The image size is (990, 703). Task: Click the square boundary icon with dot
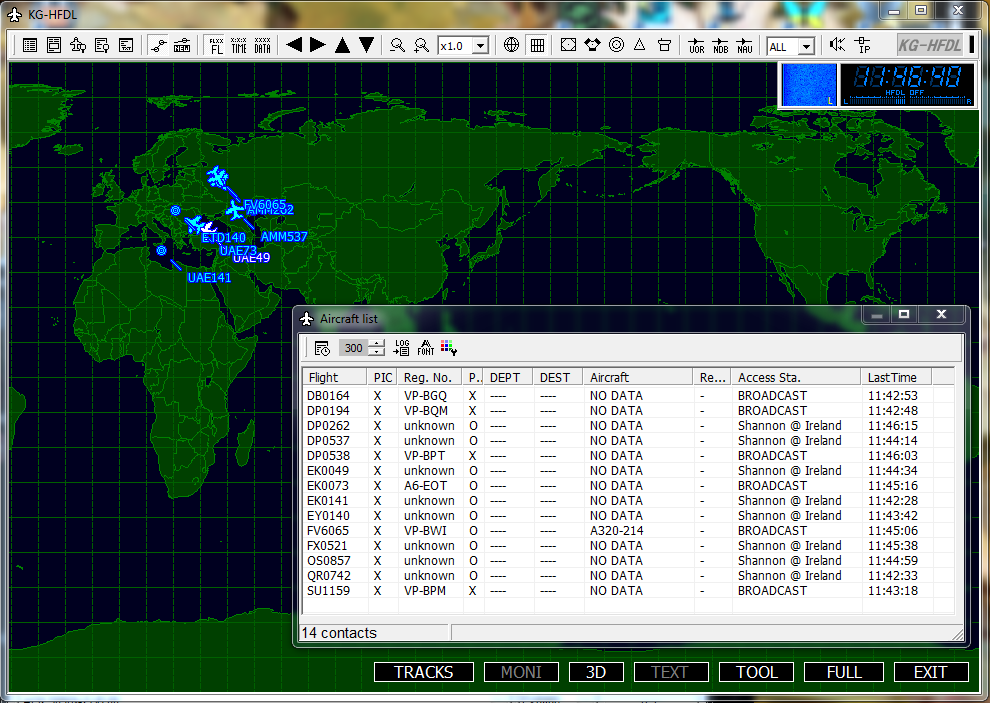click(x=568, y=45)
